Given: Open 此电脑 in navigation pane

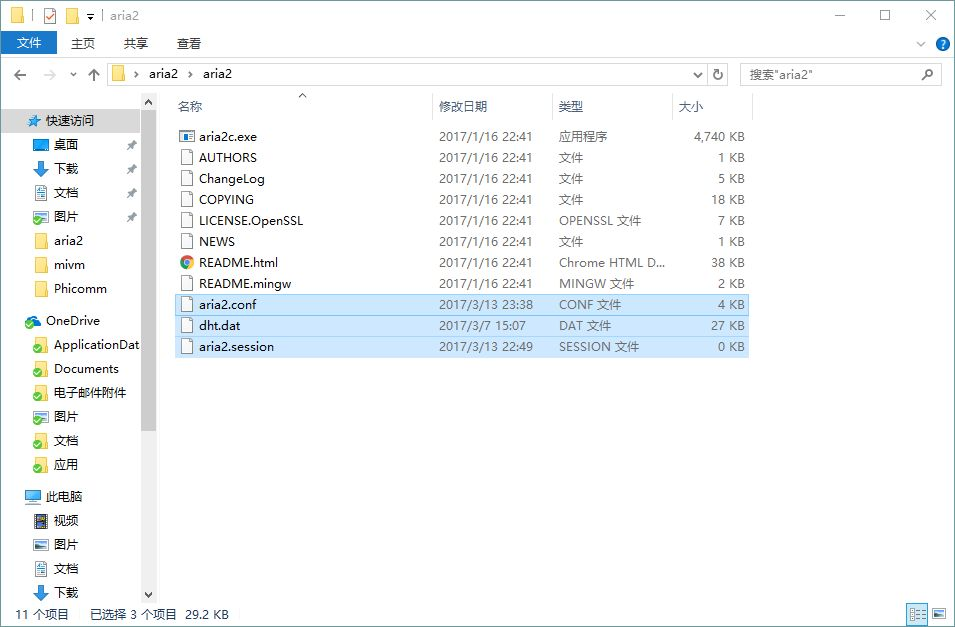Looking at the screenshot, I should click(x=54, y=497).
